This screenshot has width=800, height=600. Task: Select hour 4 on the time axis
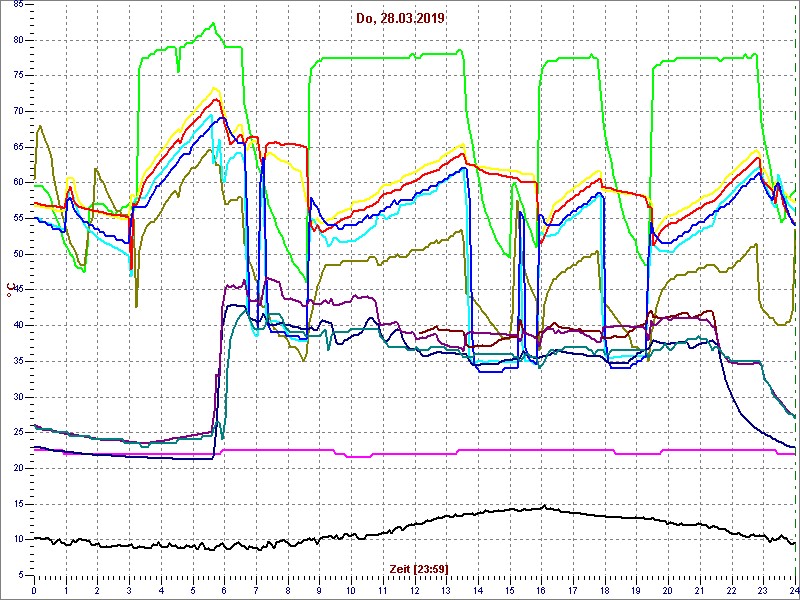click(161, 589)
